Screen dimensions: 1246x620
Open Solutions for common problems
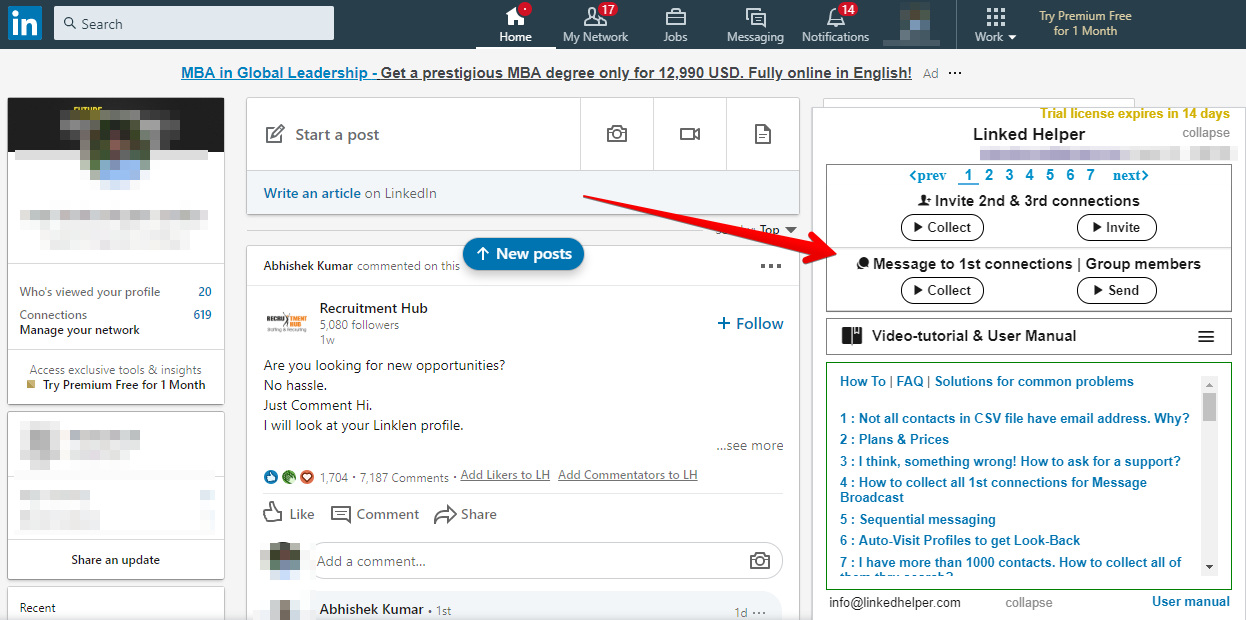(x=1034, y=381)
